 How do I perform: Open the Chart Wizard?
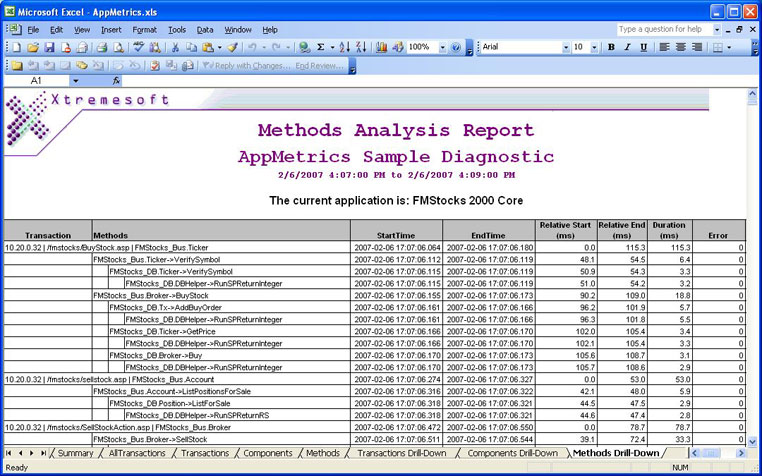click(x=381, y=47)
